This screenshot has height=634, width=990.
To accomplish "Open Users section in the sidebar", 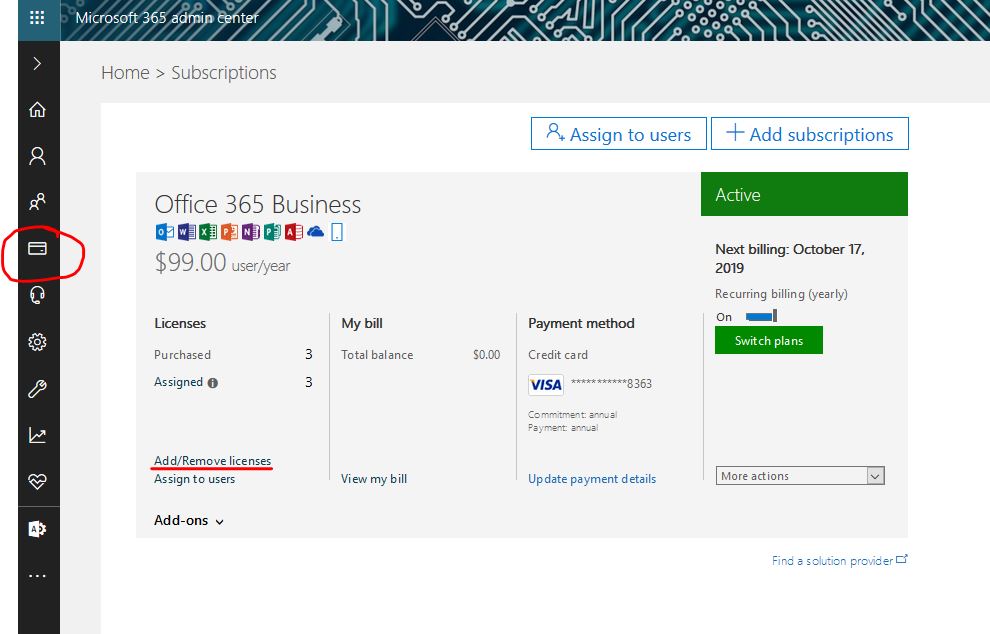I will click(37, 156).
